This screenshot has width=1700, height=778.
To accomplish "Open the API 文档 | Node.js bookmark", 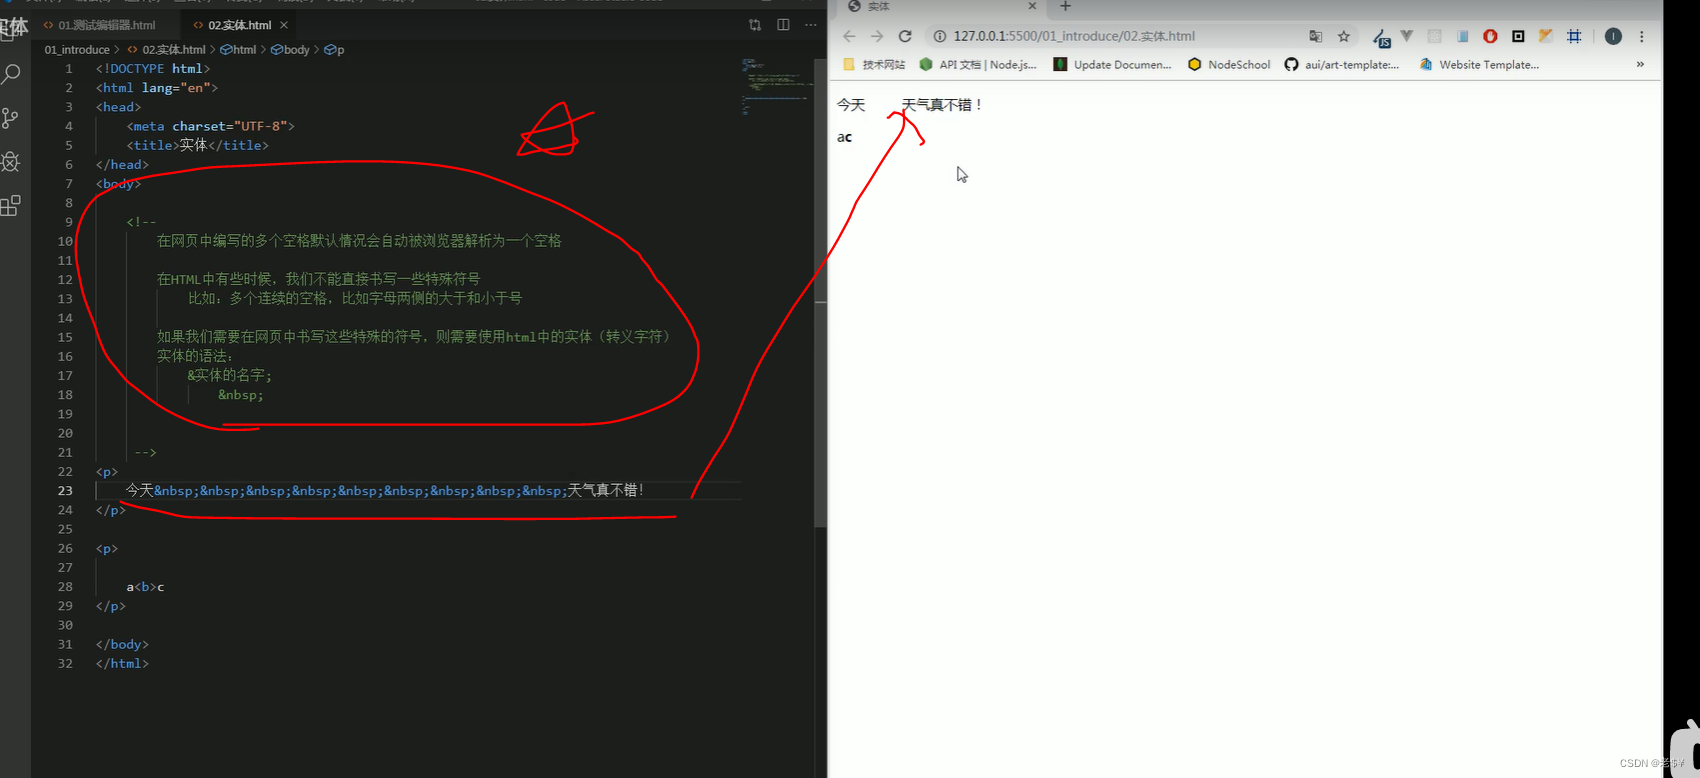I will pos(978,64).
